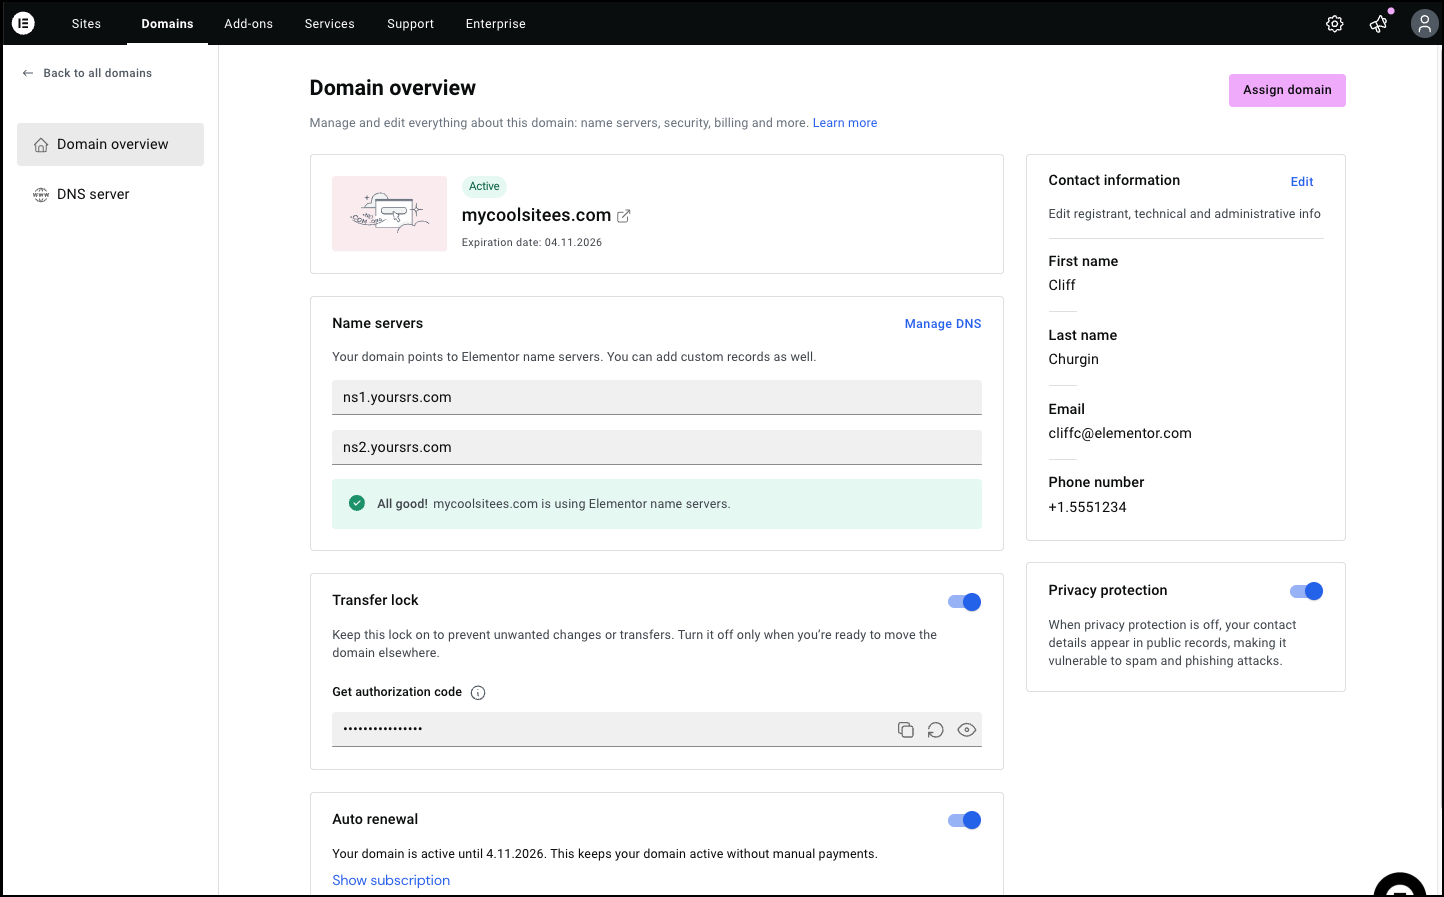Turn off the Transfer lock toggle
Screen dimensions: 1444x897
[965, 602]
